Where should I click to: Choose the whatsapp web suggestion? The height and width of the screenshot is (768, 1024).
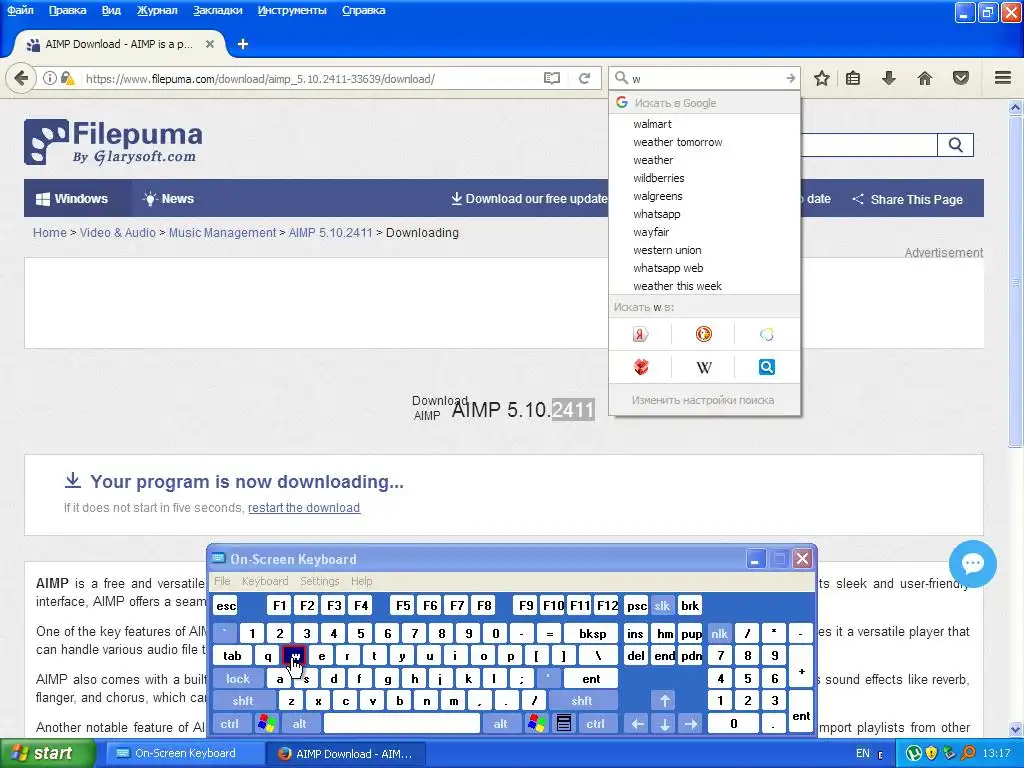tap(704, 268)
